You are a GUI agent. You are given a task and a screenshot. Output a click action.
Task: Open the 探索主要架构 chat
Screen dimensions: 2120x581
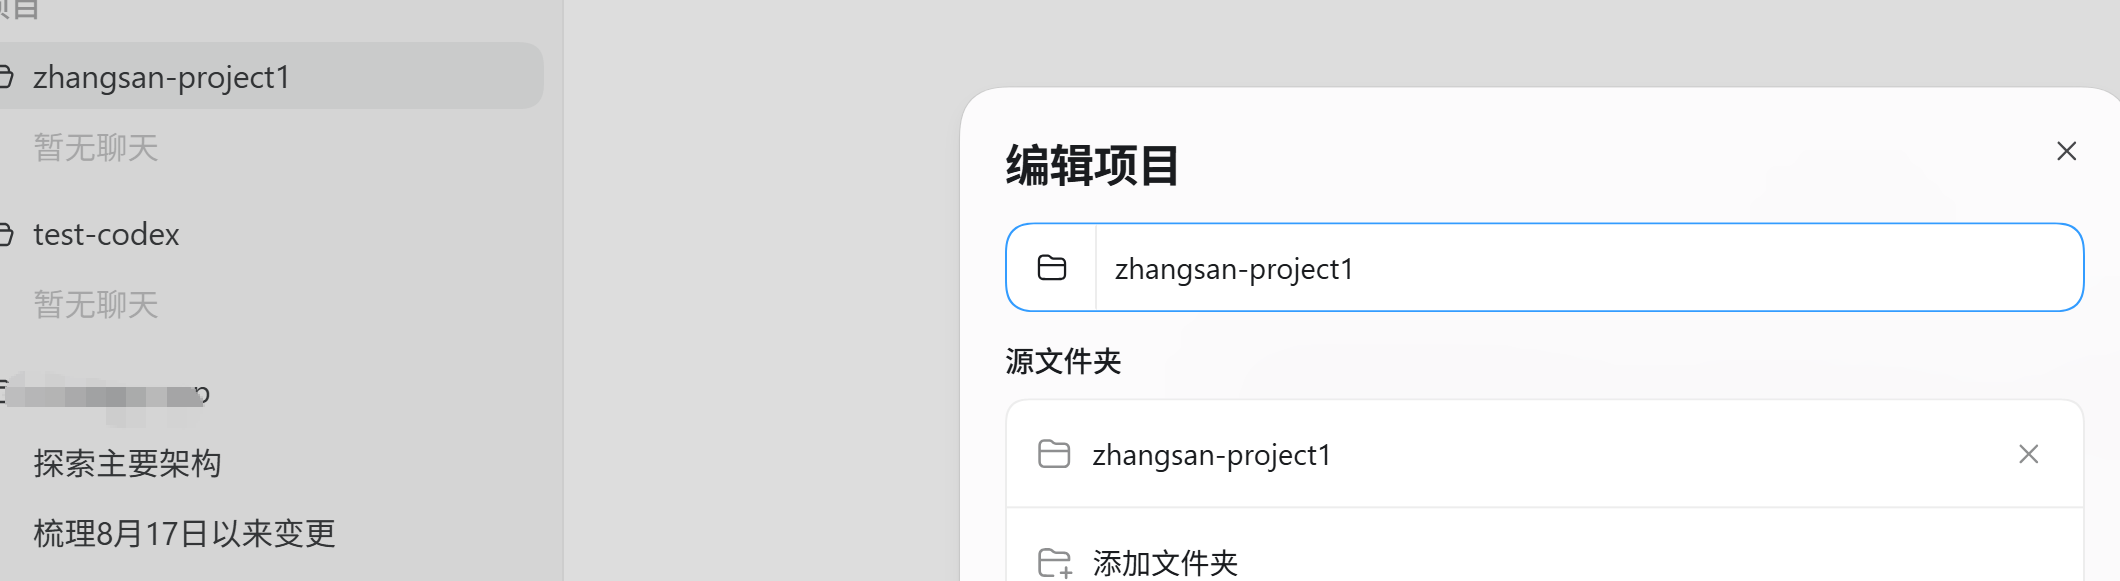coord(127,463)
